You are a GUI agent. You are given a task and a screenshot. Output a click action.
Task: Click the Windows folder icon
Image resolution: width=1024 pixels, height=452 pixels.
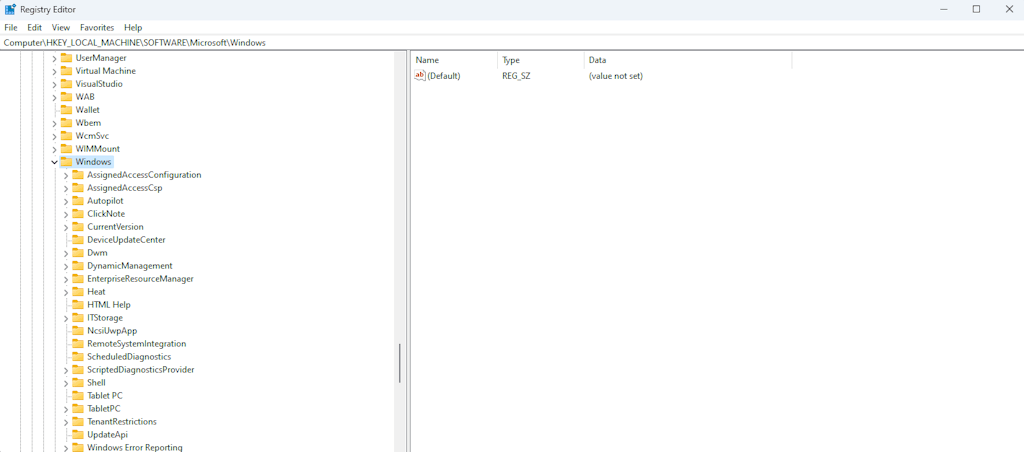click(x=66, y=161)
